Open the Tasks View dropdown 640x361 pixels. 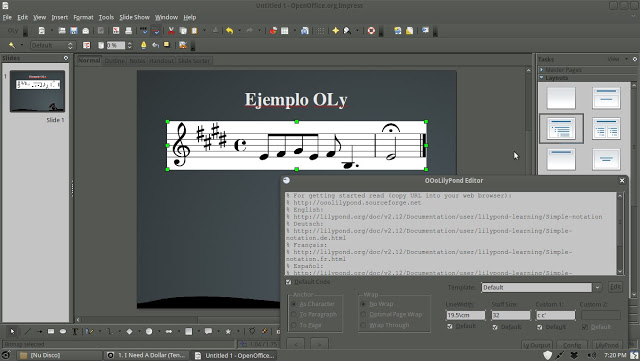(618, 59)
